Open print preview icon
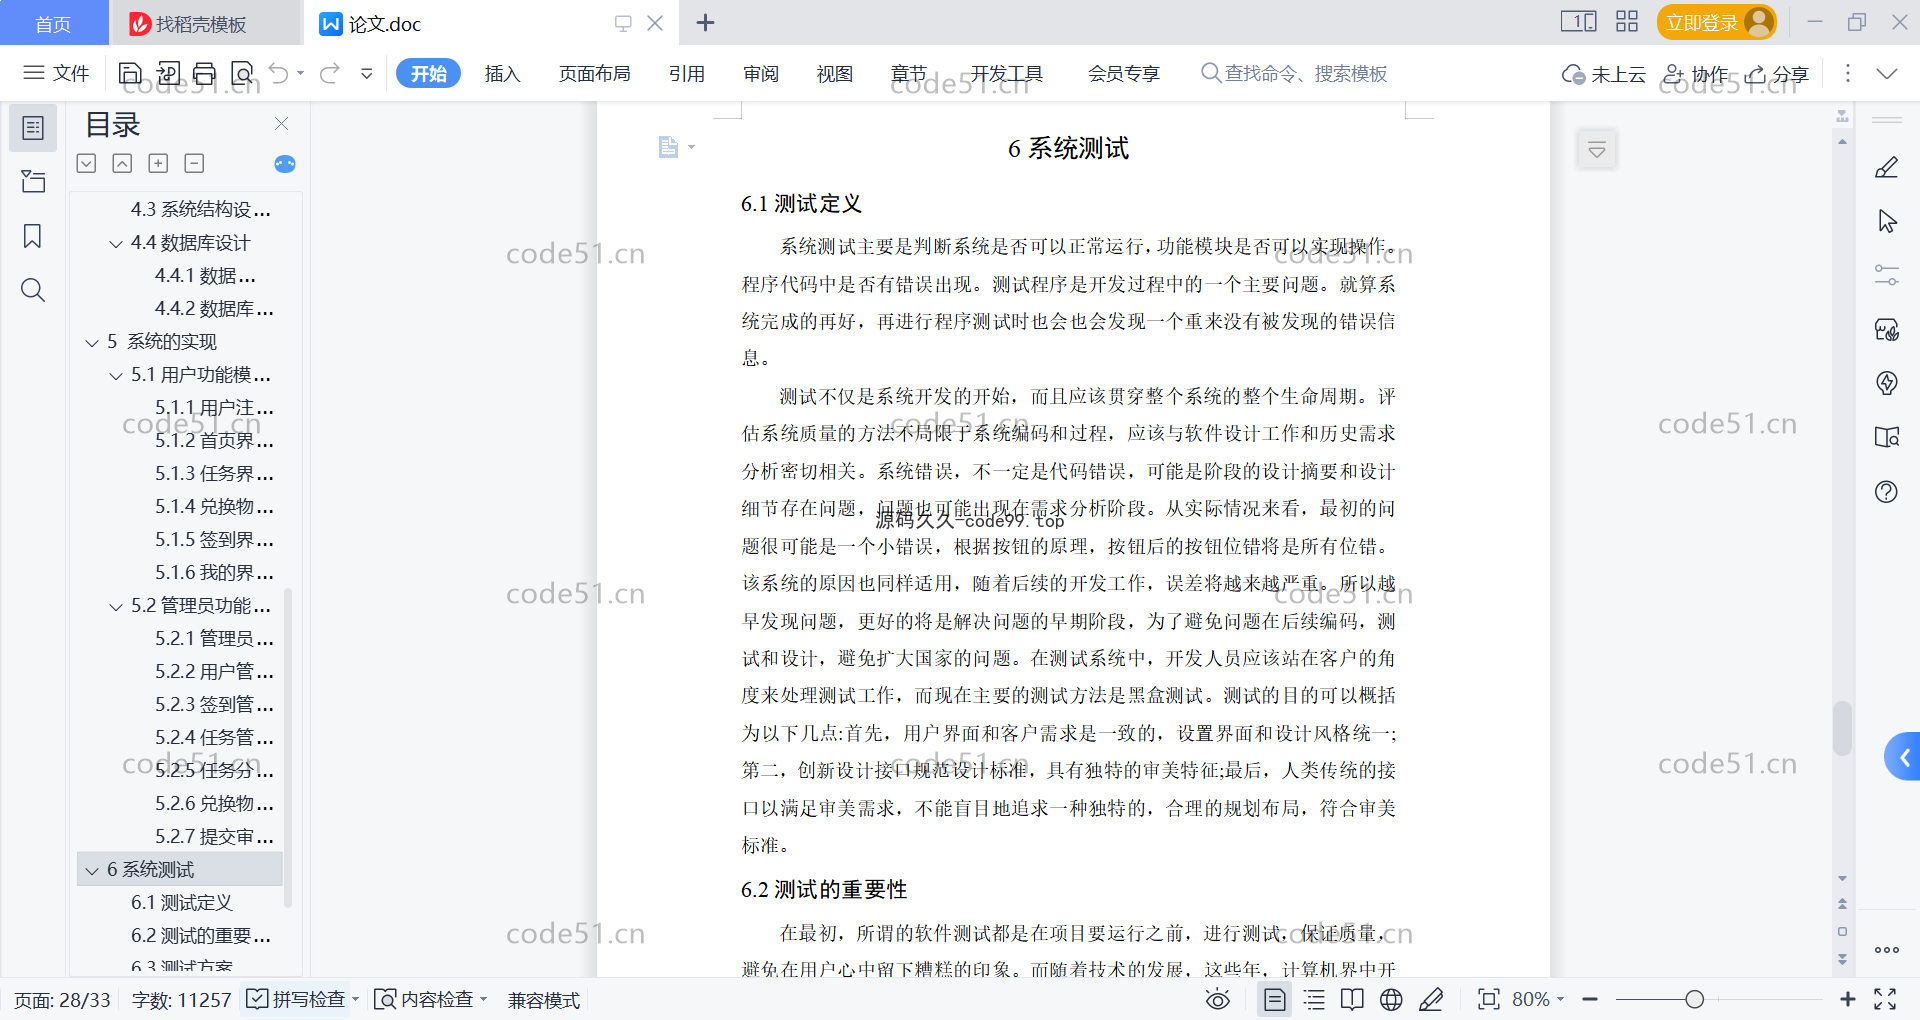The image size is (1920, 1020). click(242, 73)
